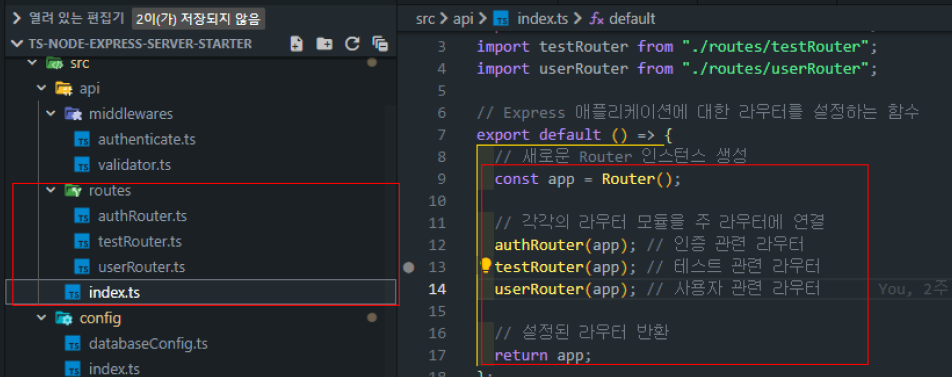Expand the open editors section
The image size is (952, 377).
pos(17,19)
